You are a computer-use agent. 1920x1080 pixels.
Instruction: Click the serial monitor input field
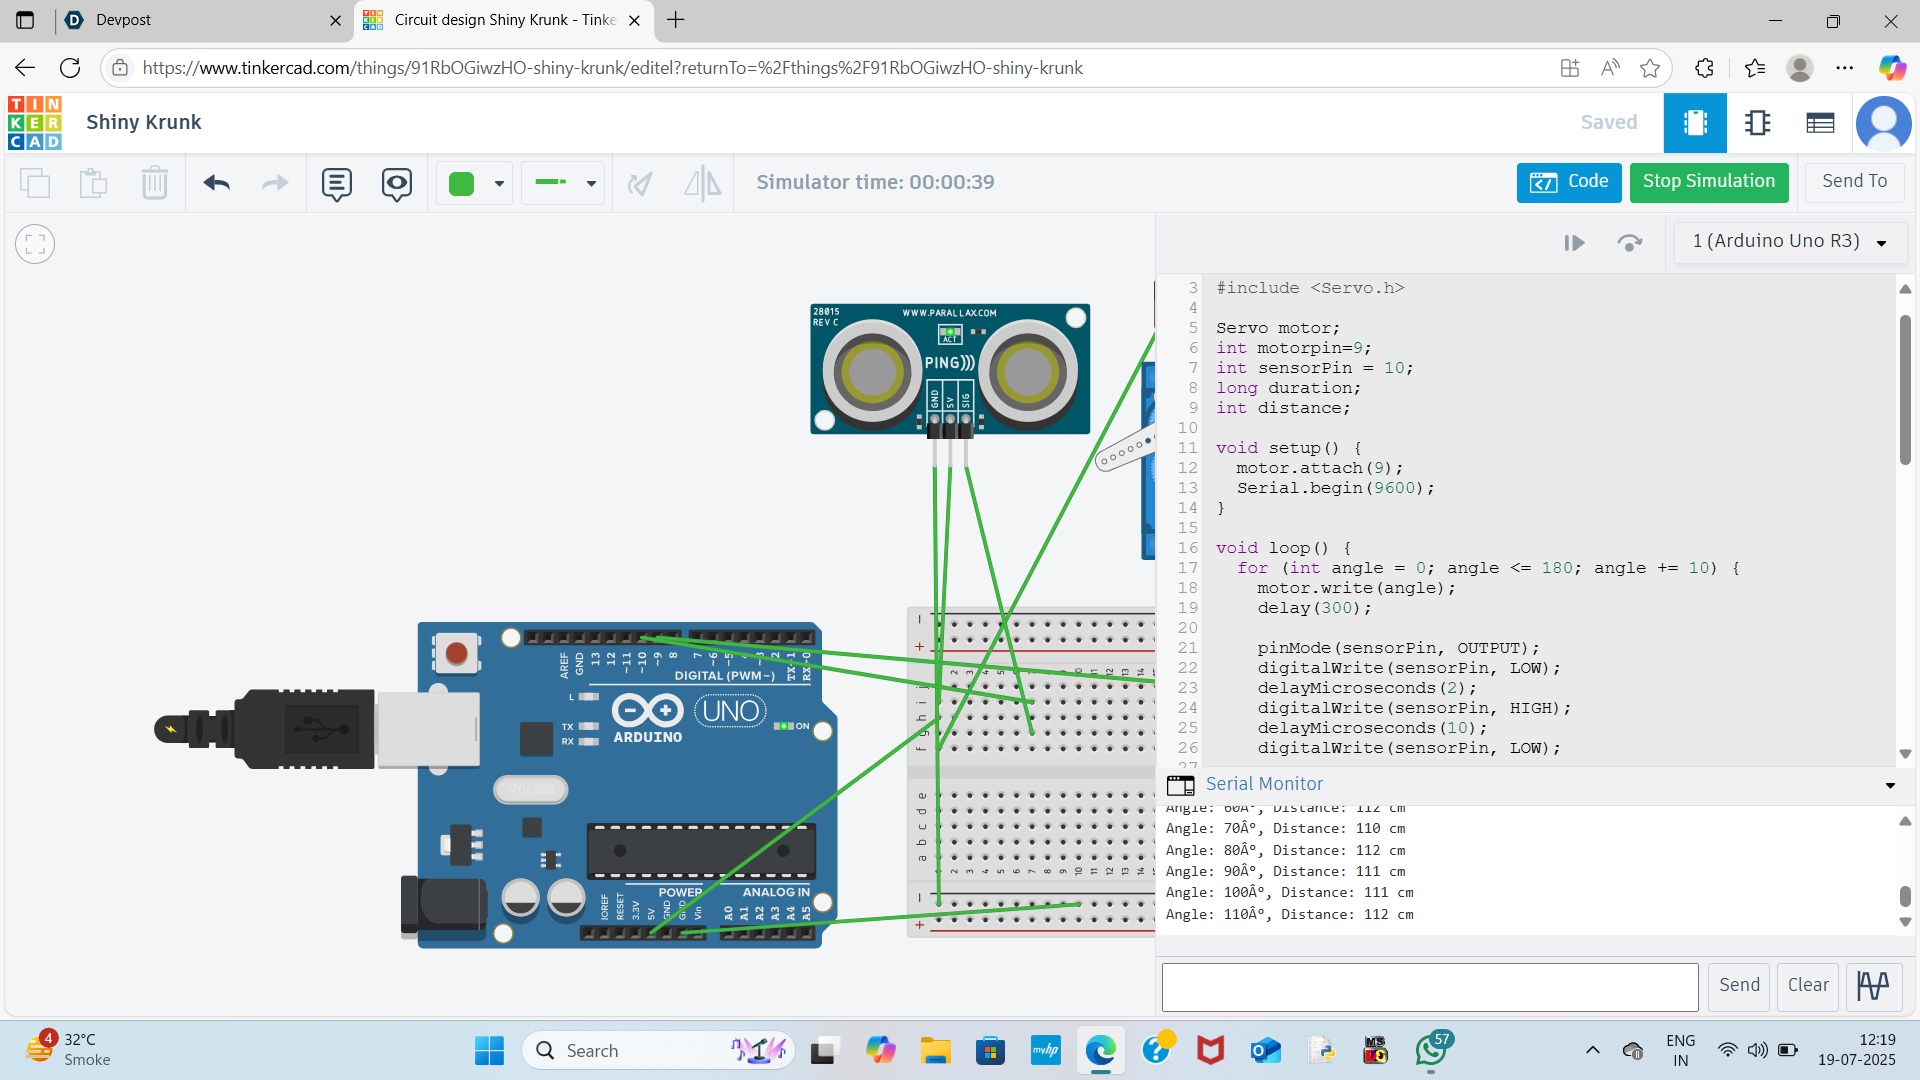tap(1430, 986)
